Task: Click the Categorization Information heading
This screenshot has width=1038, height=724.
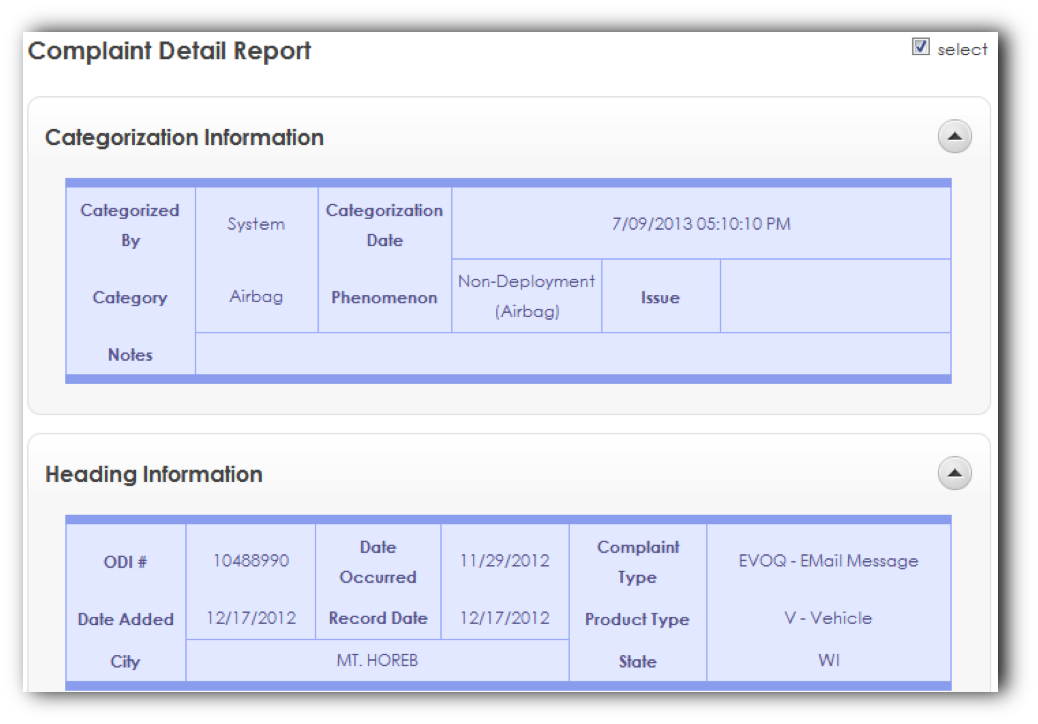Action: (184, 138)
